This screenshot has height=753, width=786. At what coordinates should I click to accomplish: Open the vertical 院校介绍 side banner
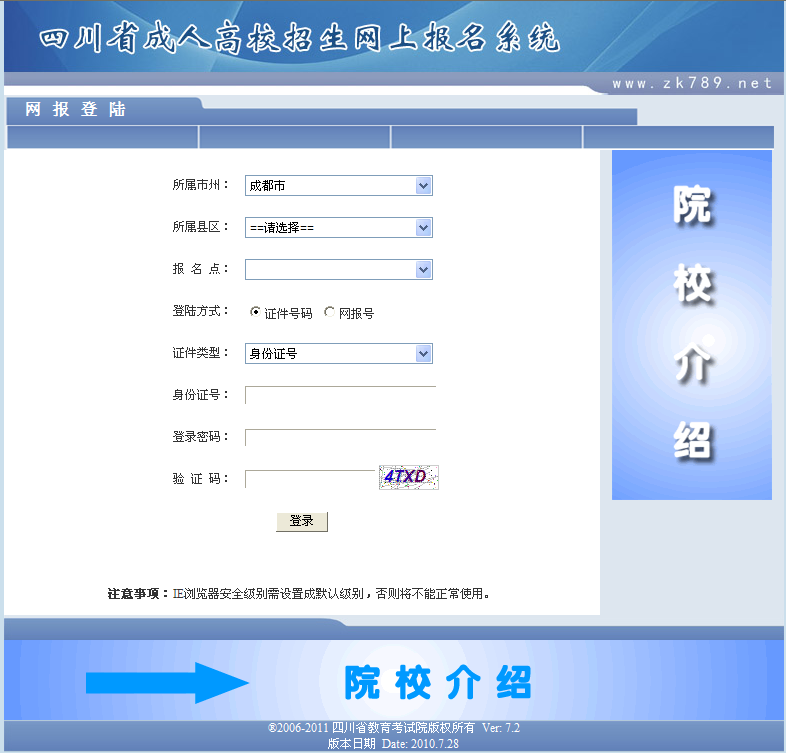coord(691,325)
